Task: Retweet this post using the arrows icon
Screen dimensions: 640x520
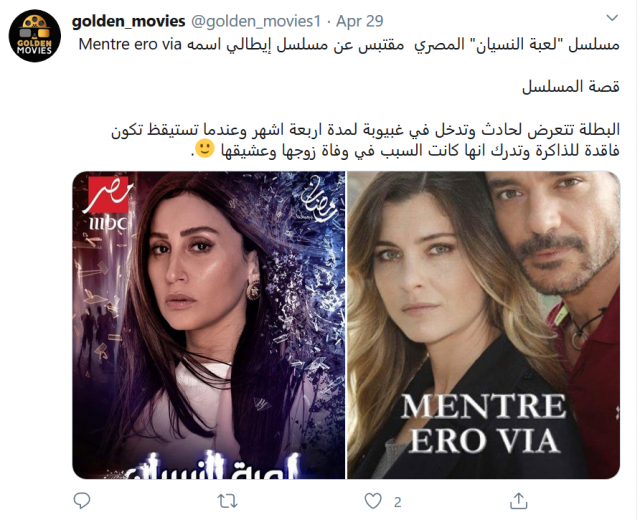Action: (227, 501)
